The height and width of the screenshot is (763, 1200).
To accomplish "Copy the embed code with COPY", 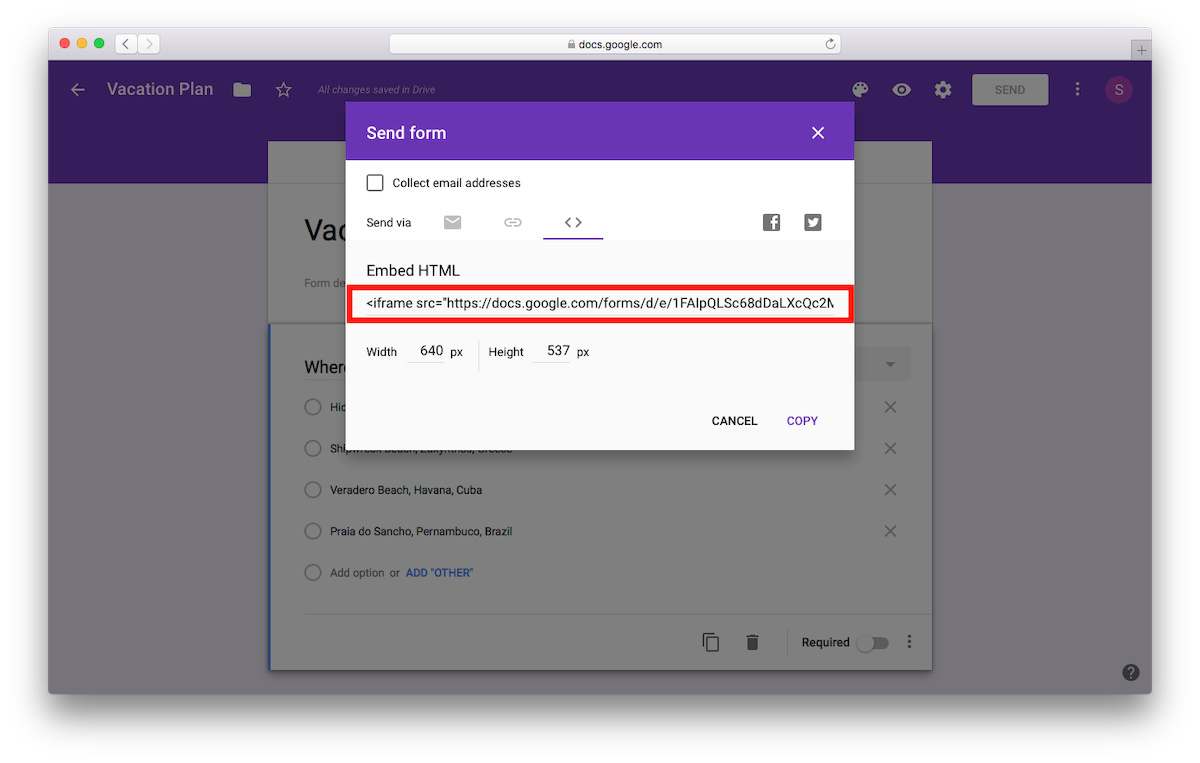I will point(801,421).
